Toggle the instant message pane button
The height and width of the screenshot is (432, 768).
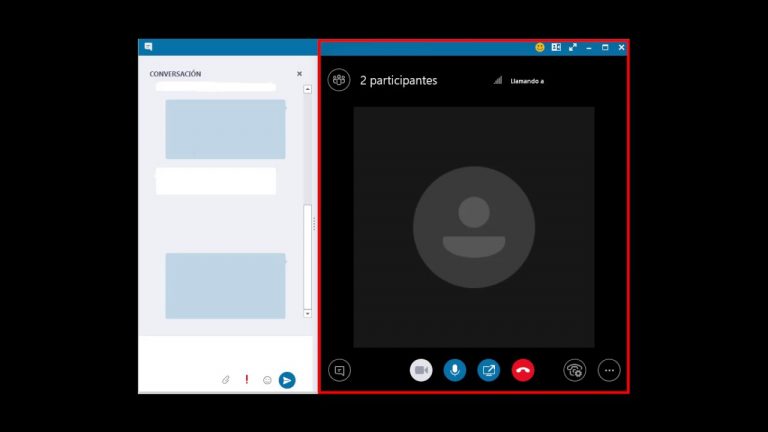pos(339,370)
